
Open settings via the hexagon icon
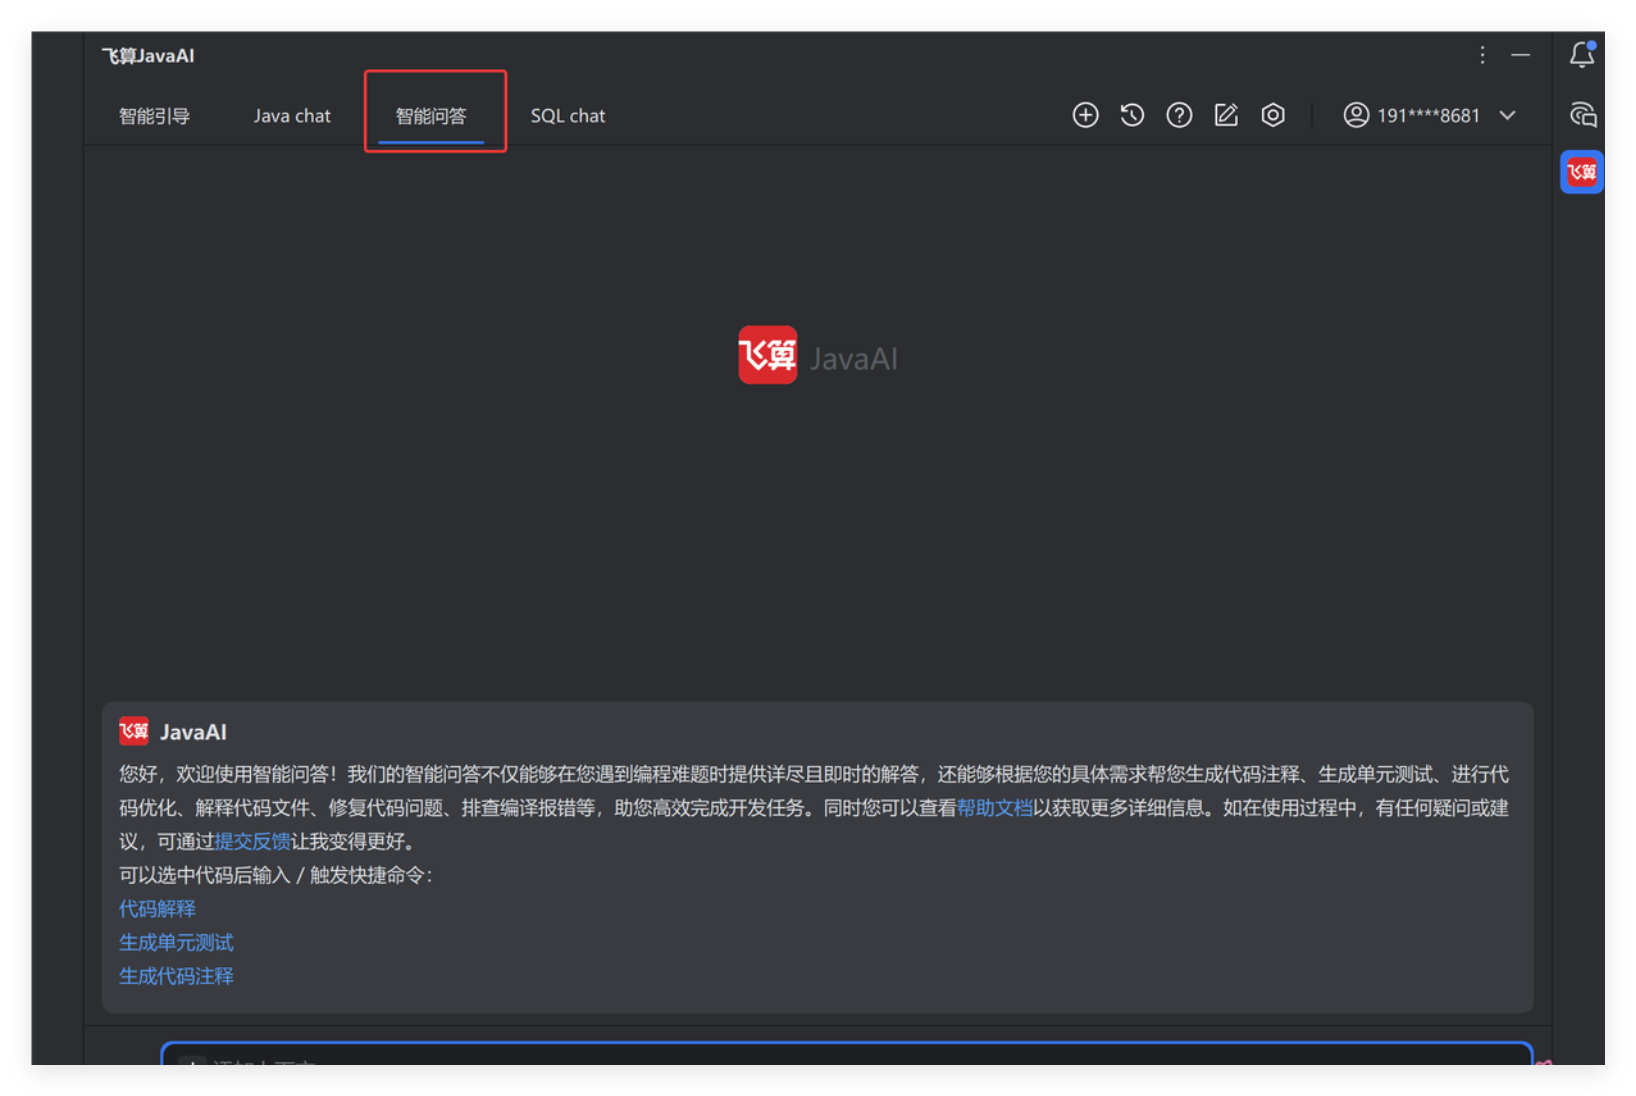coord(1273,115)
